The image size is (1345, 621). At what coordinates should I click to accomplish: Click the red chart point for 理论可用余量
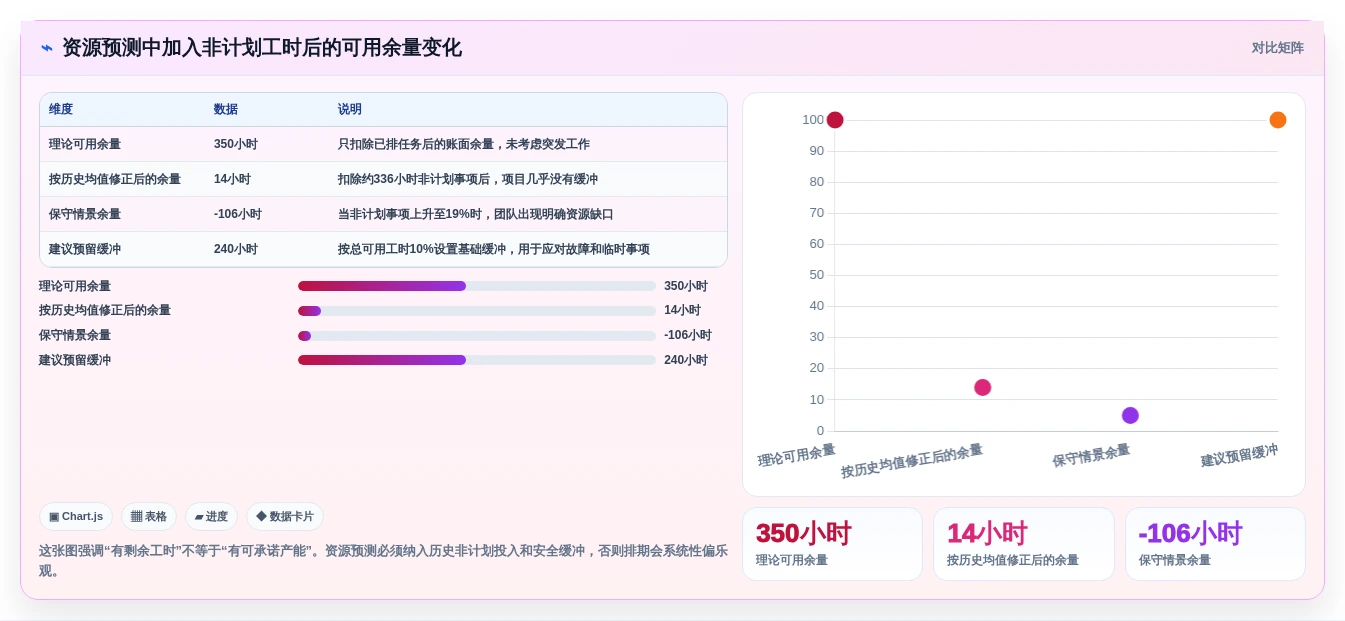(x=835, y=120)
